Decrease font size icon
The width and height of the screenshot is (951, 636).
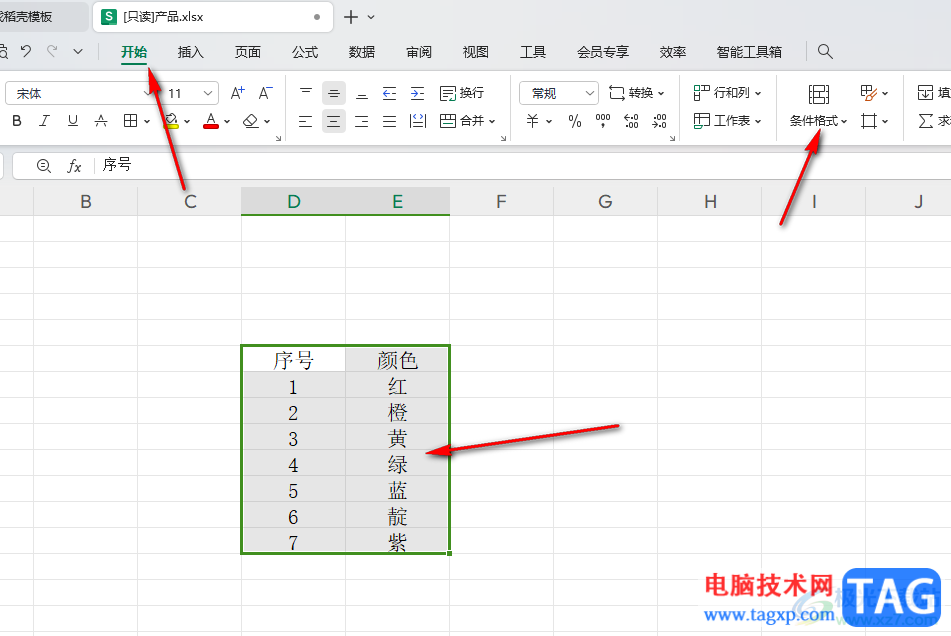(x=265, y=93)
